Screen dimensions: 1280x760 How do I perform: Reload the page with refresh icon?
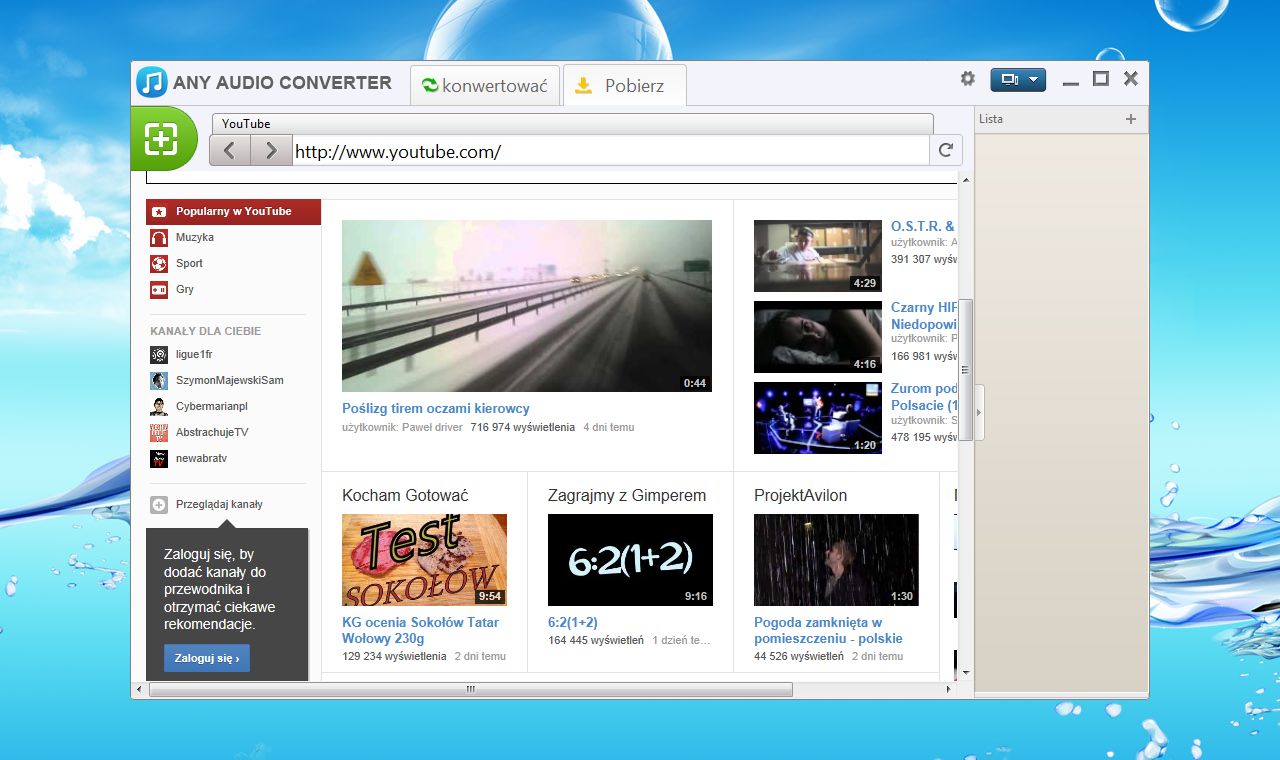[x=946, y=151]
